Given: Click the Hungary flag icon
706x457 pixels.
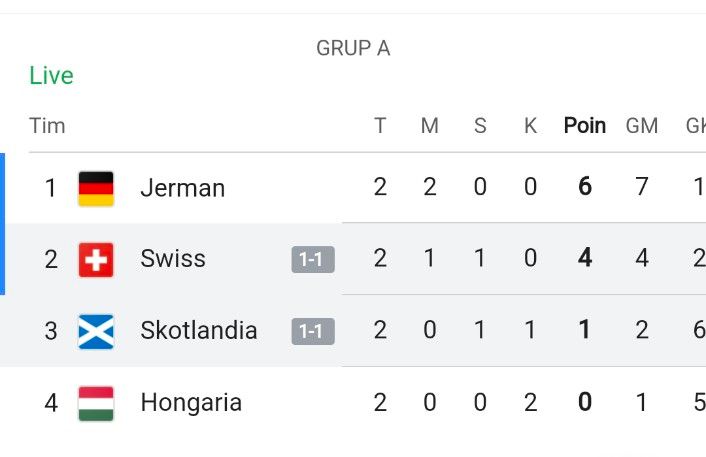Looking at the screenshot, I should (96, 403).
